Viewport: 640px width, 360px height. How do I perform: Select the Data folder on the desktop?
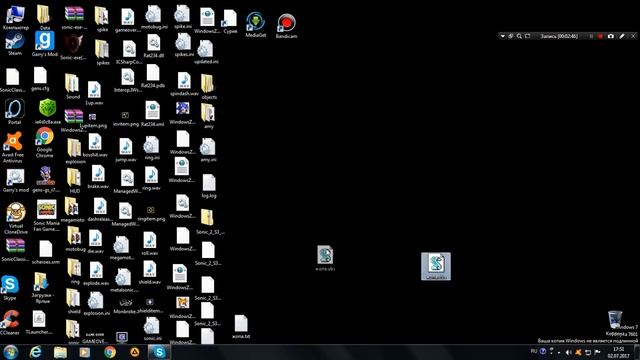pos(44,18)
